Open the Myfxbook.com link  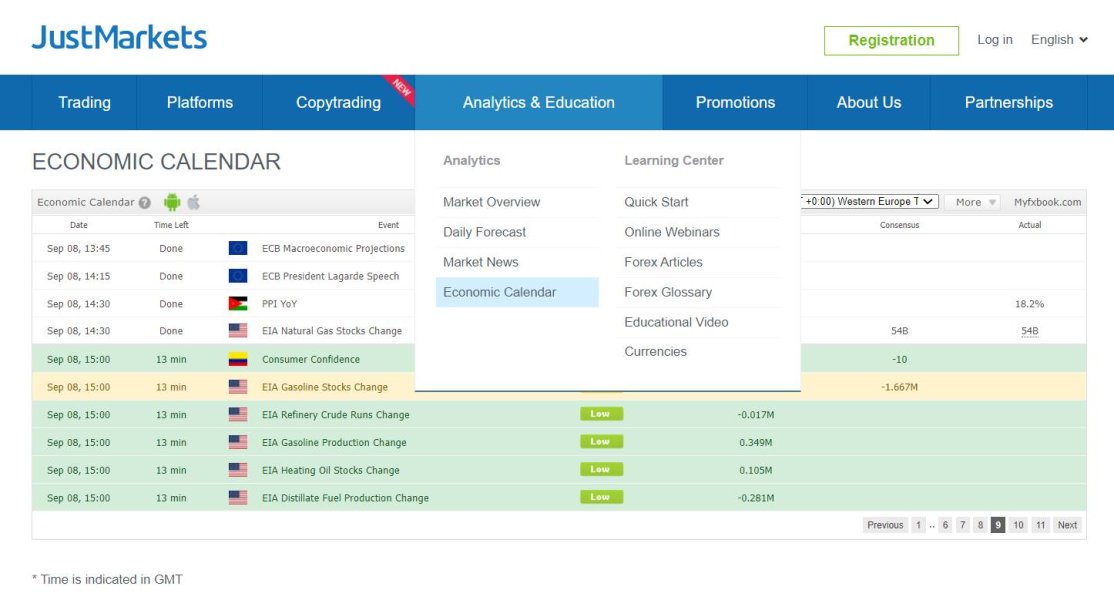coord(1047,202)
